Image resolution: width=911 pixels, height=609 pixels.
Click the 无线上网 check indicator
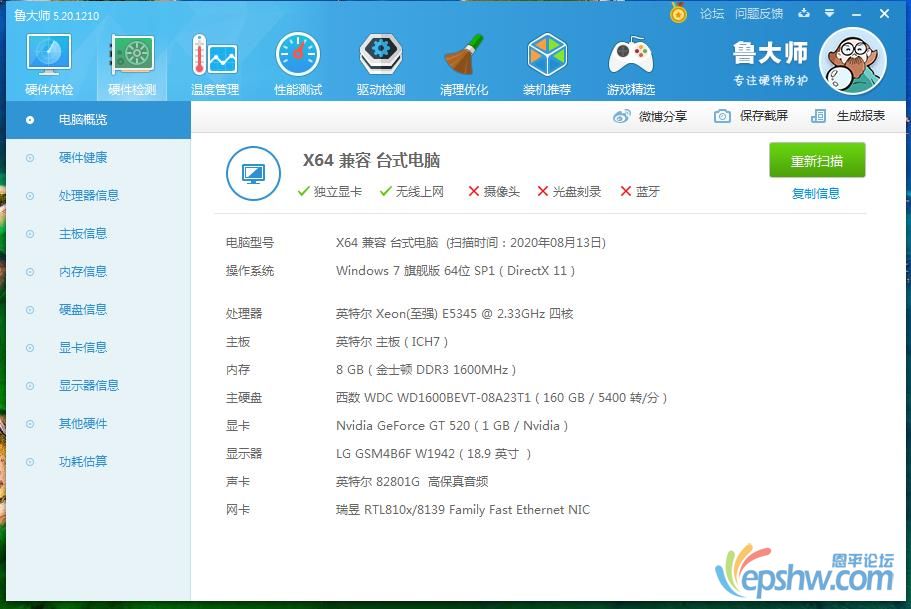click(x=411, y=191)
